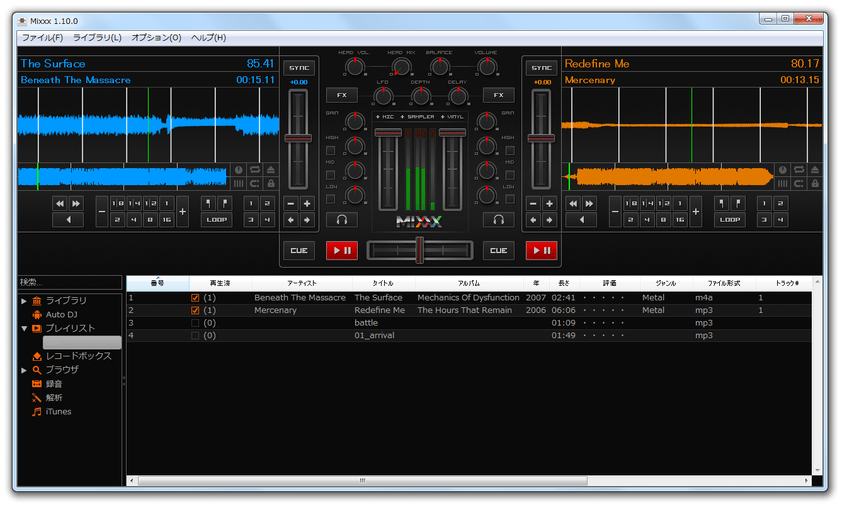Expand the MIC section
Viewport: 842px width, 505px height.
click(384, 117)
